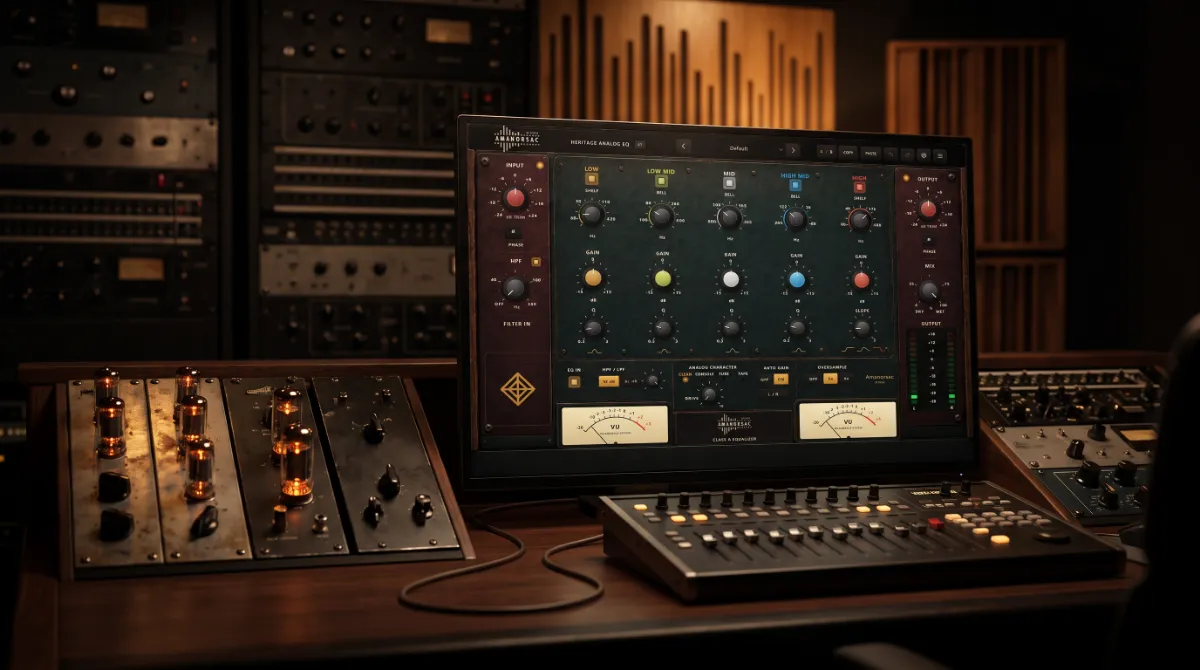Open plugin settings via the gear icon

pyautogui.click(x=924, y=154)
